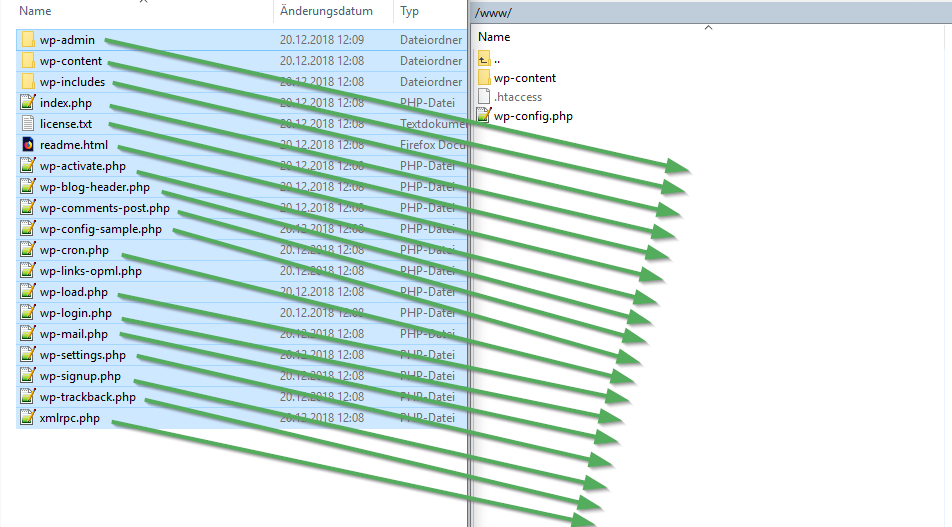The width and height of the screenshot is (952, 527).
Task: Click the parent directory folder icon
Action: [484, 59]
